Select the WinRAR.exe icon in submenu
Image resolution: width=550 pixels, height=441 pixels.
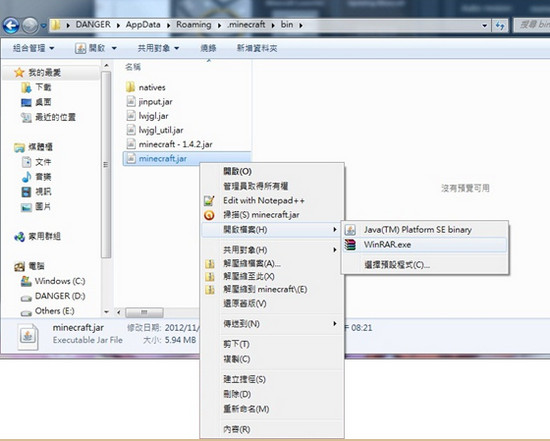350,245
